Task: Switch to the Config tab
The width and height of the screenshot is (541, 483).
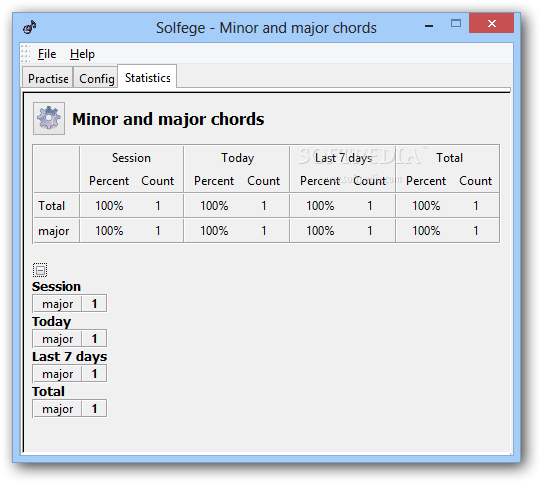Action: [x=97, y=79]
